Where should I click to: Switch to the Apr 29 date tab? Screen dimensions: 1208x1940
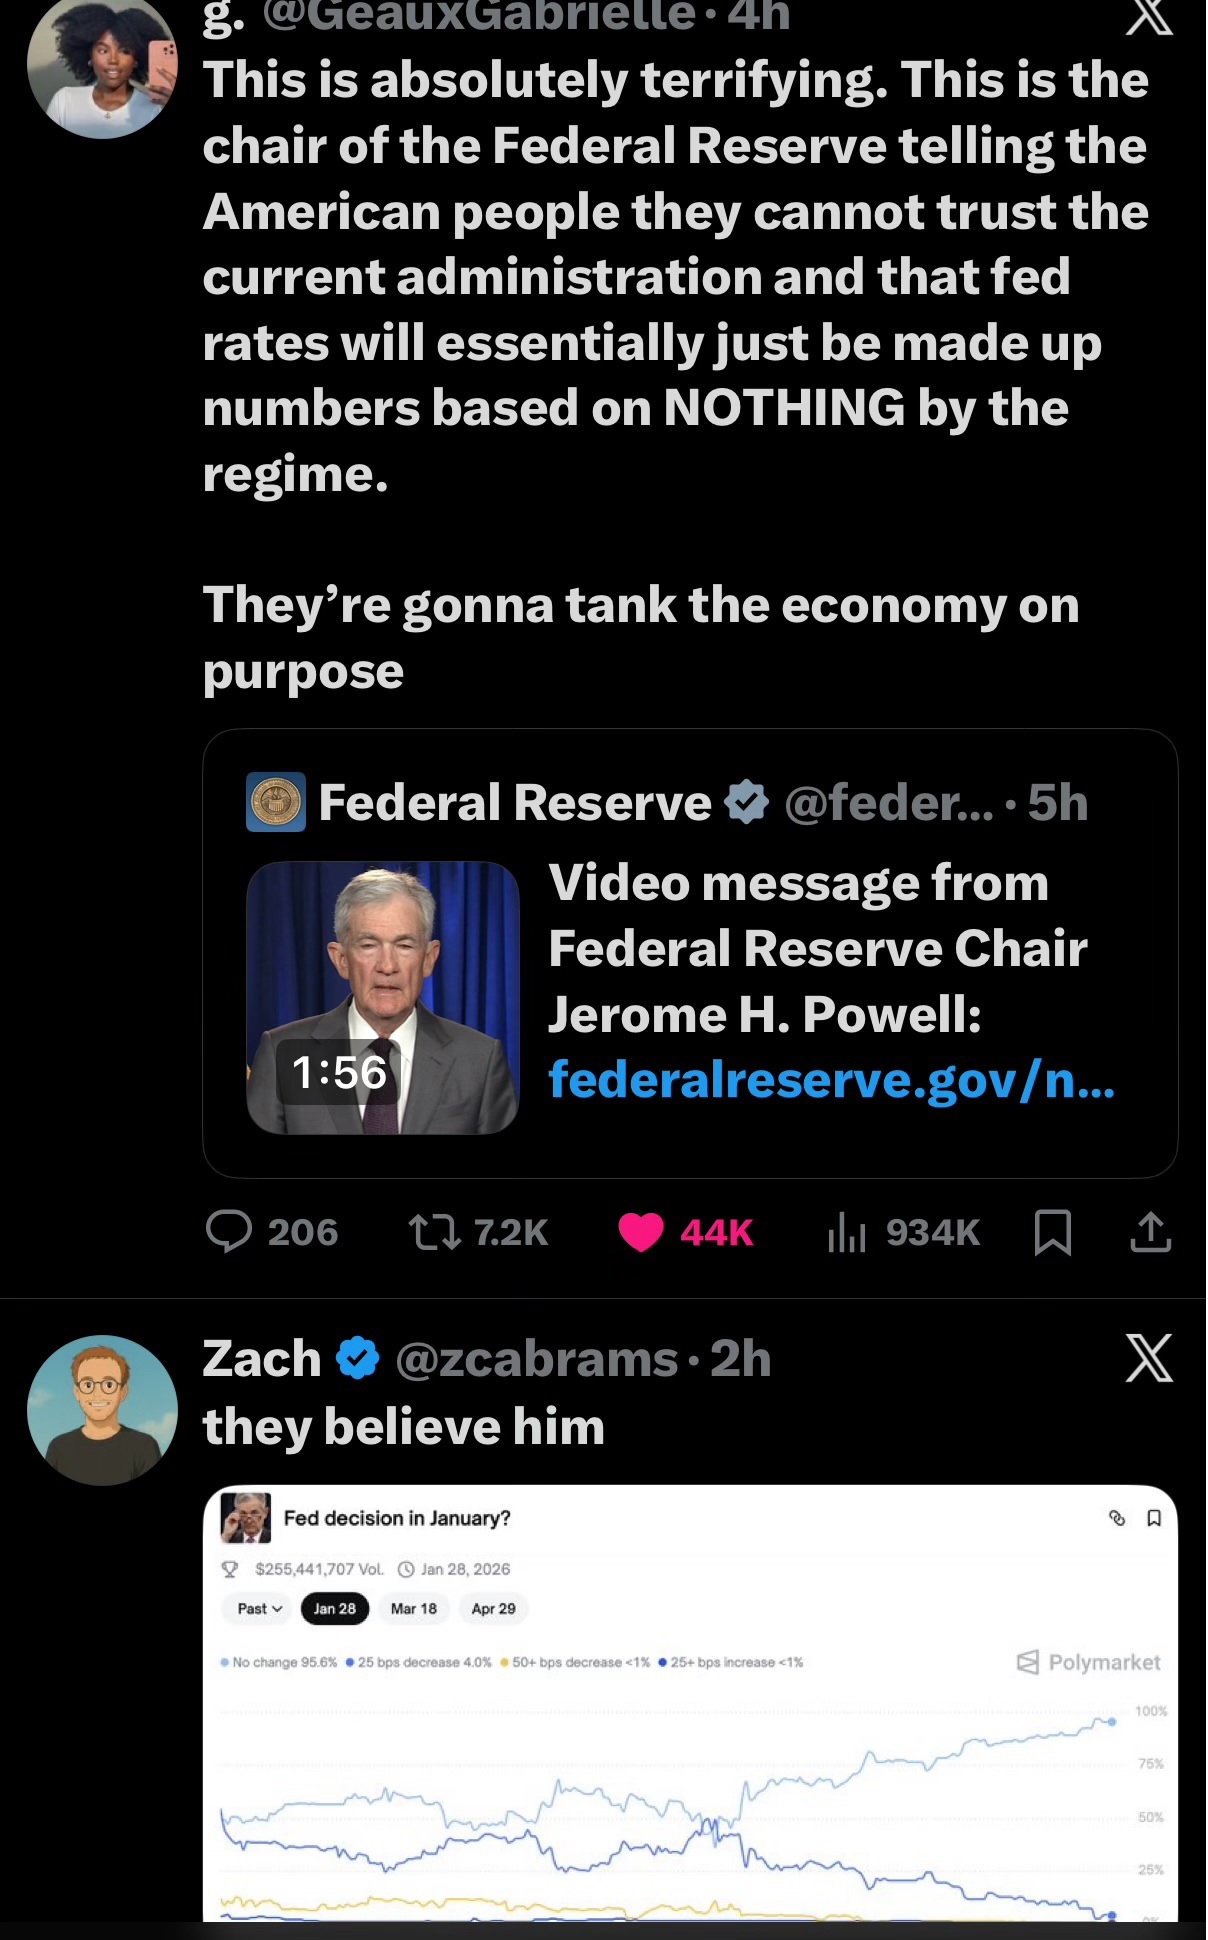click(x=493, y=1609)
